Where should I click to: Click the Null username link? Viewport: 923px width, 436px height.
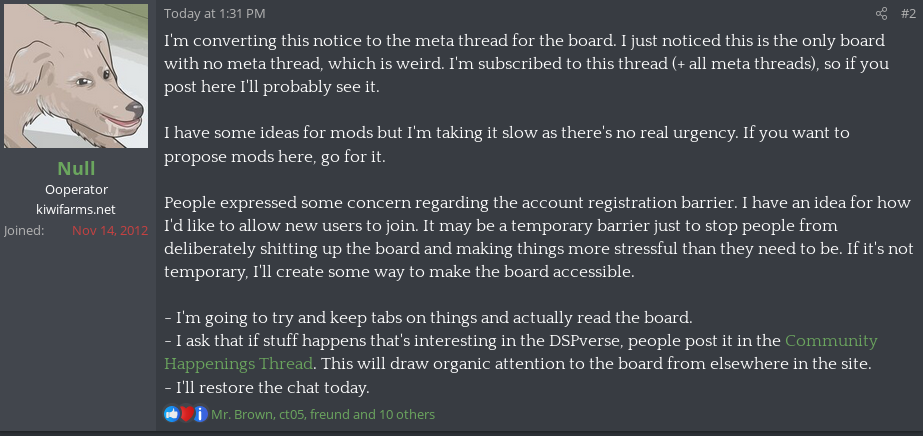point(77,168)
